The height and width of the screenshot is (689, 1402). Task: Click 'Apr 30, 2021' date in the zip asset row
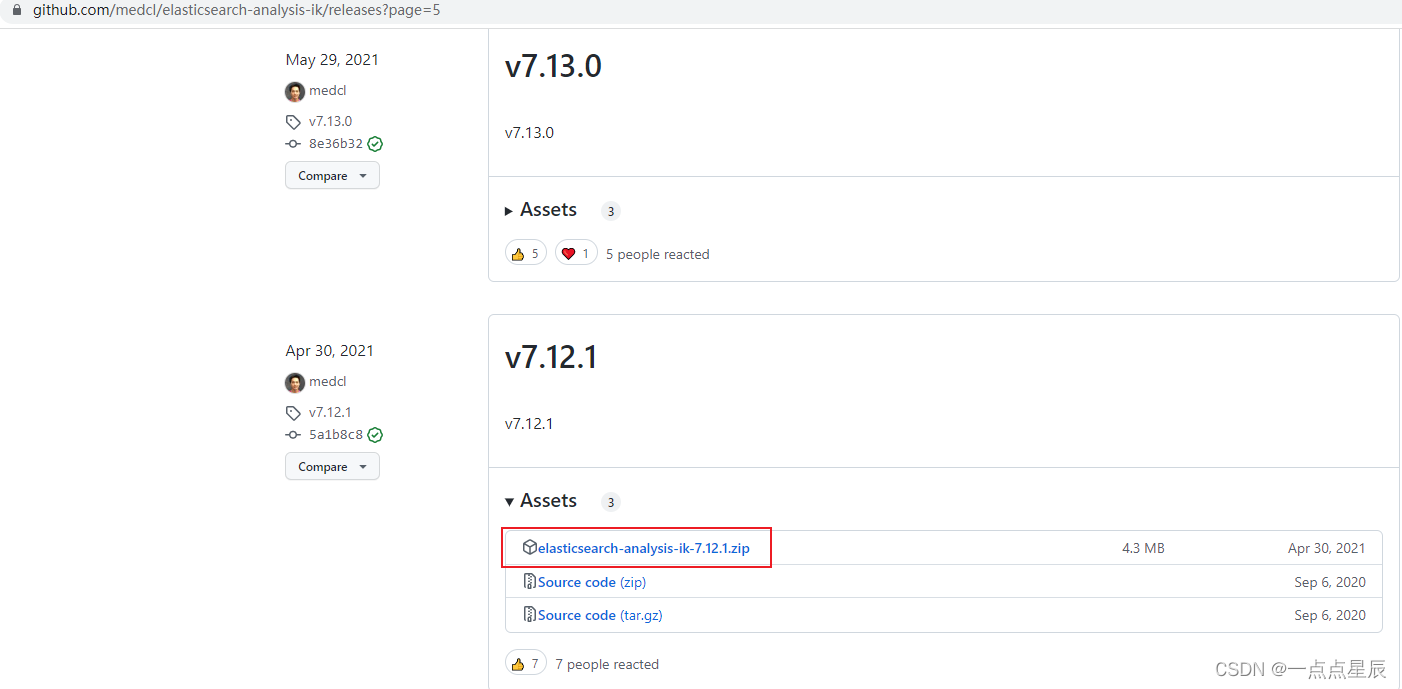coord(1327,548)
